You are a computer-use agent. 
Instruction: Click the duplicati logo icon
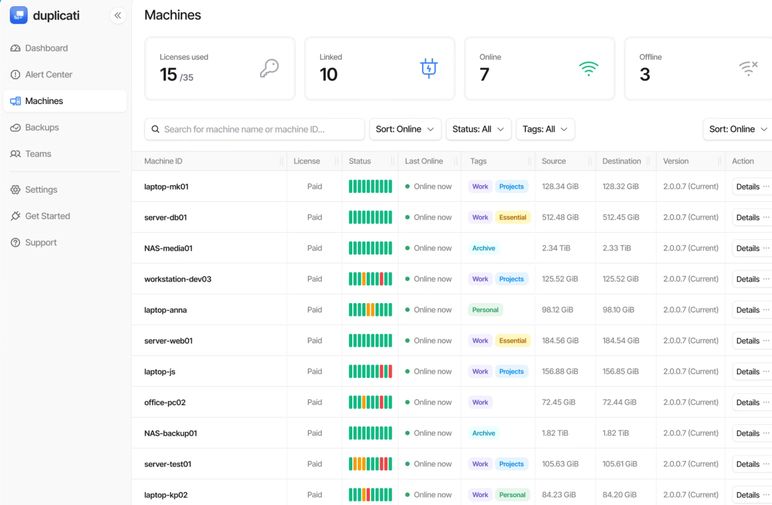(18, 15)
